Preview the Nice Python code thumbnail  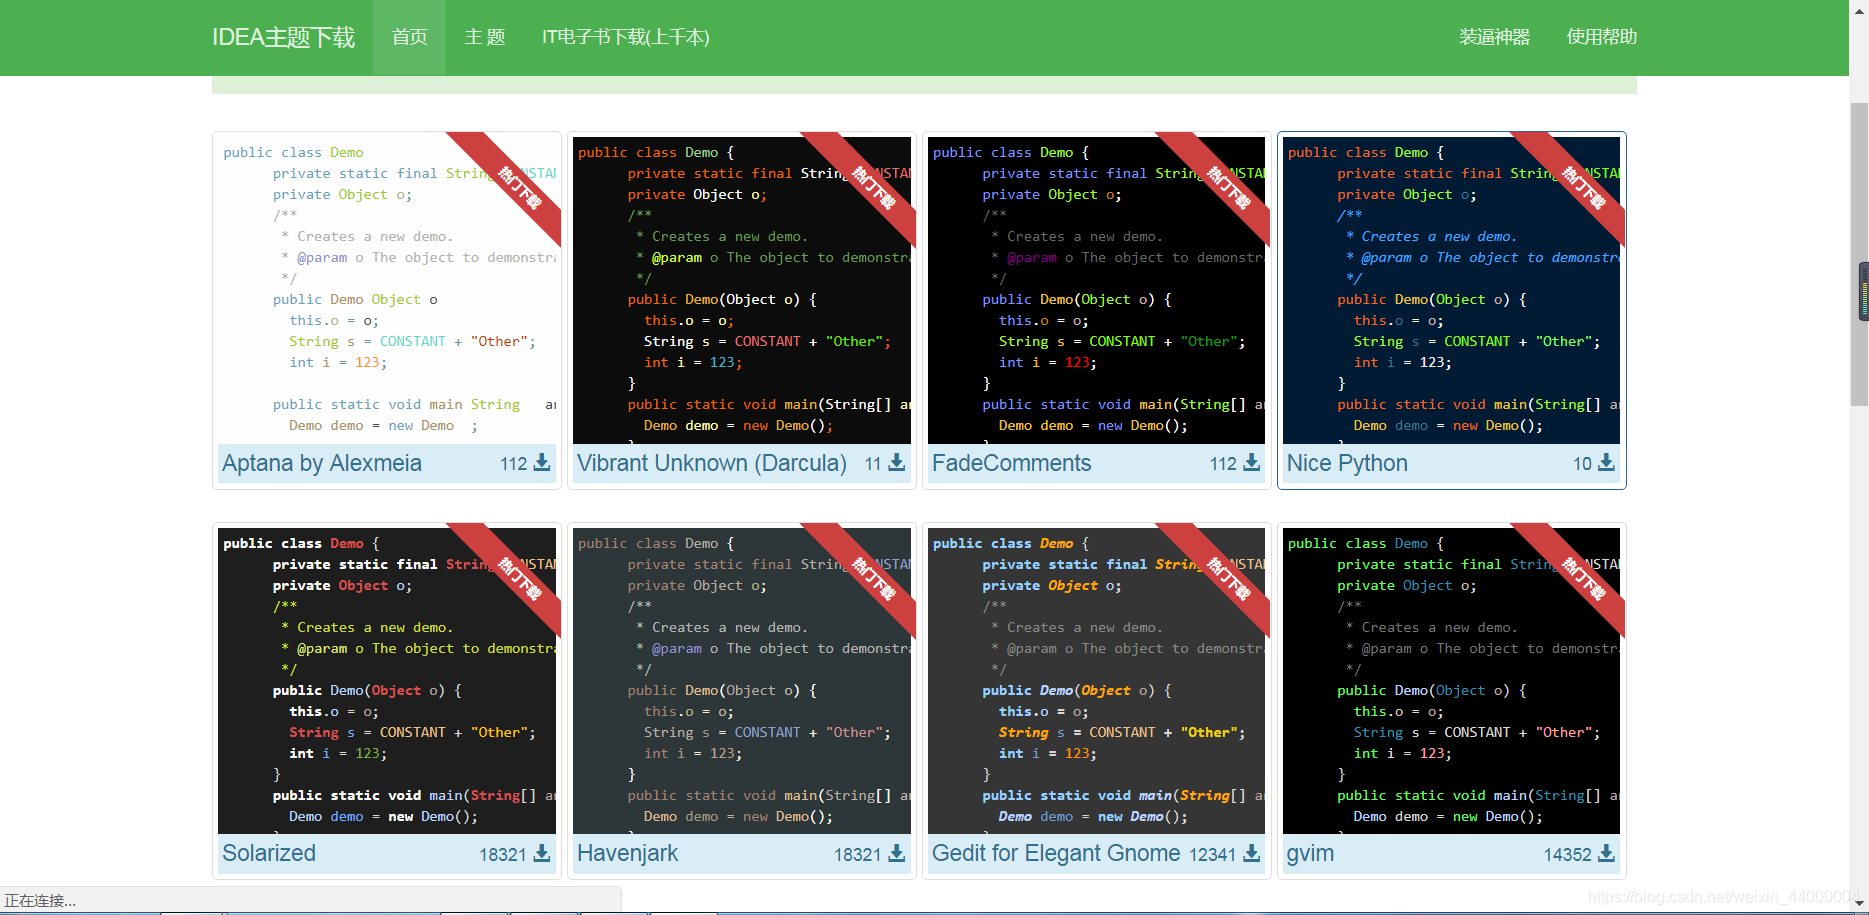1452,290
